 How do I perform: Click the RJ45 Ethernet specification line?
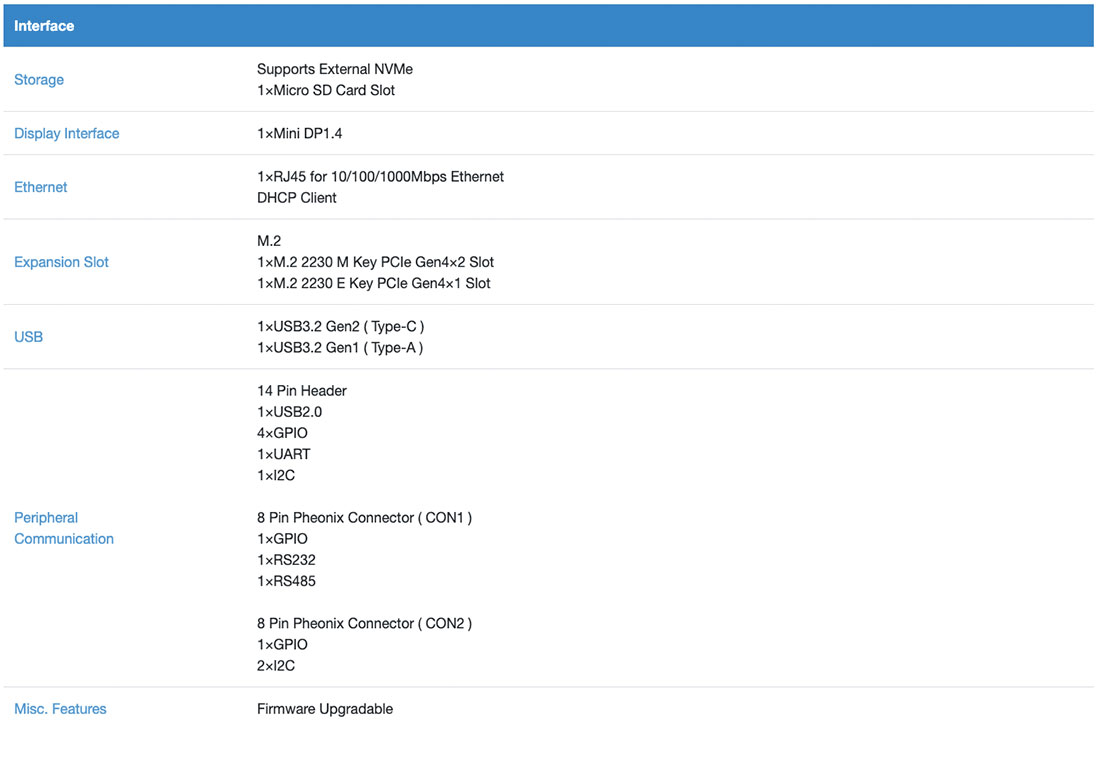pos(380,176)
